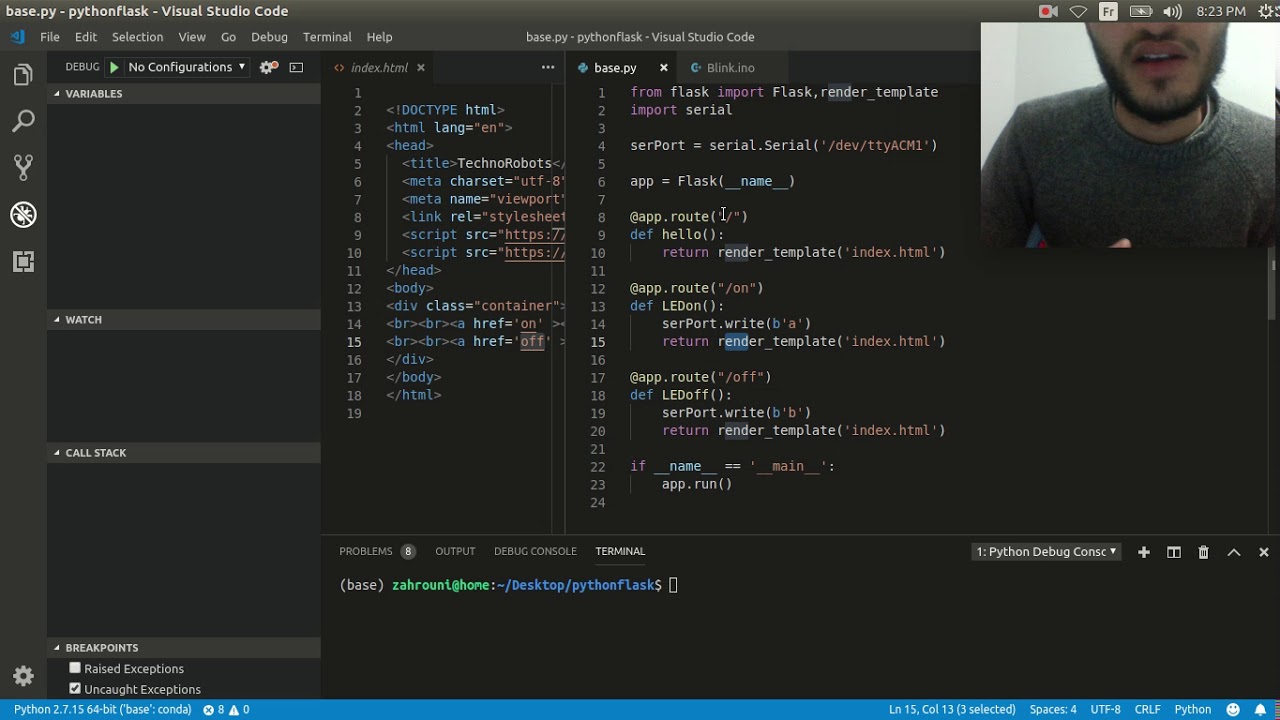Open the Debug view icon
This screenshot has width=1280, height=720.
coord(23,214)
